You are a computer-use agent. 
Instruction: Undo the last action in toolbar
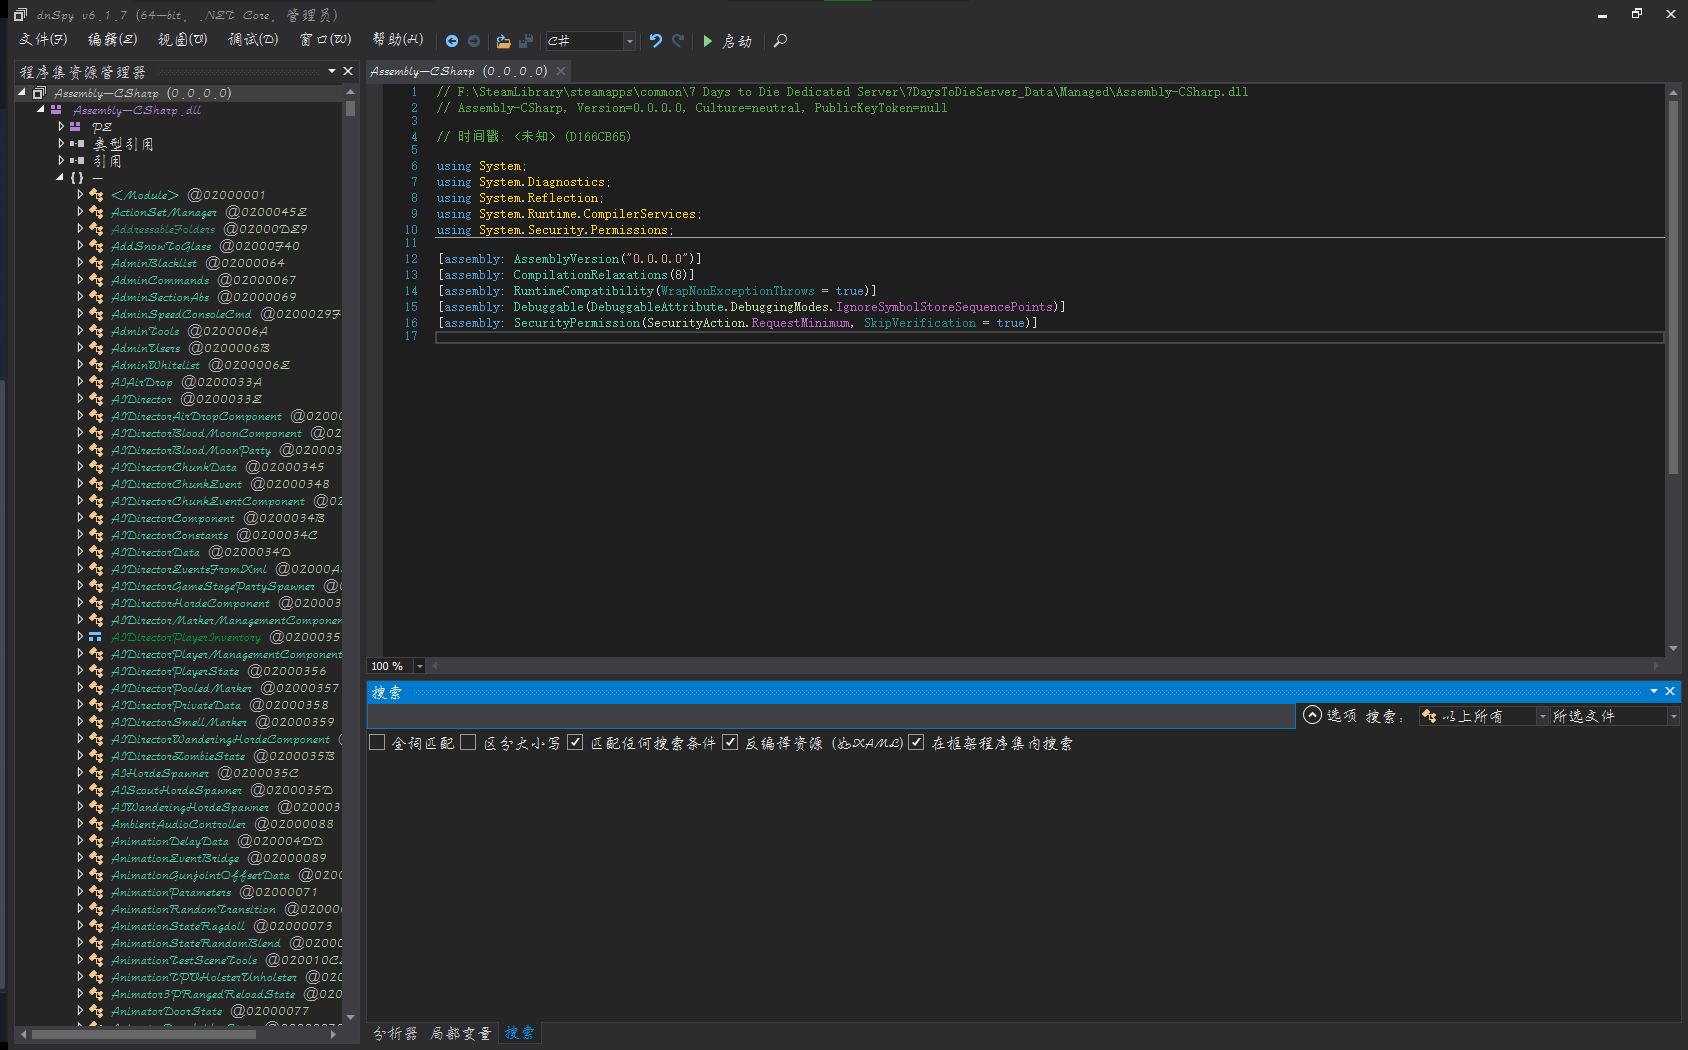click(656, 41)
